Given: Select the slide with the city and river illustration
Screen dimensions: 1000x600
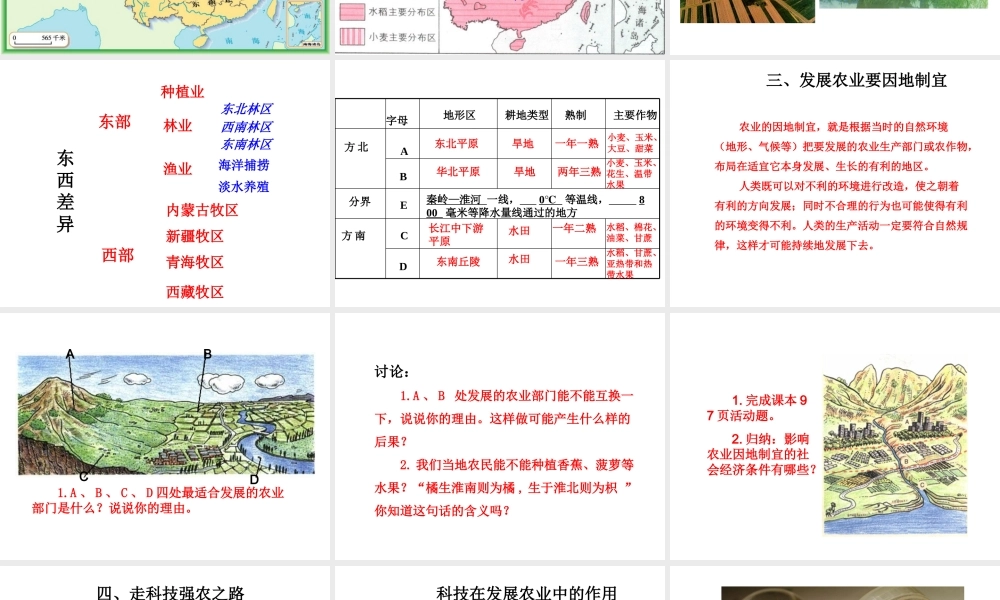Looking at the screenshot, I should point(835,436).
